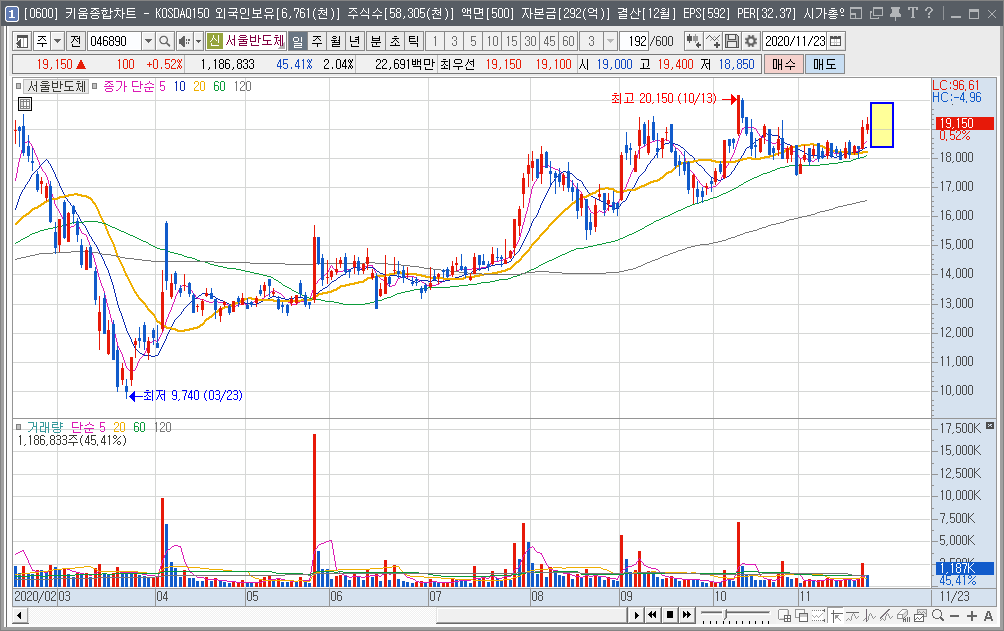Open help with the question mark icon
1004x631 pixels.
929,13
